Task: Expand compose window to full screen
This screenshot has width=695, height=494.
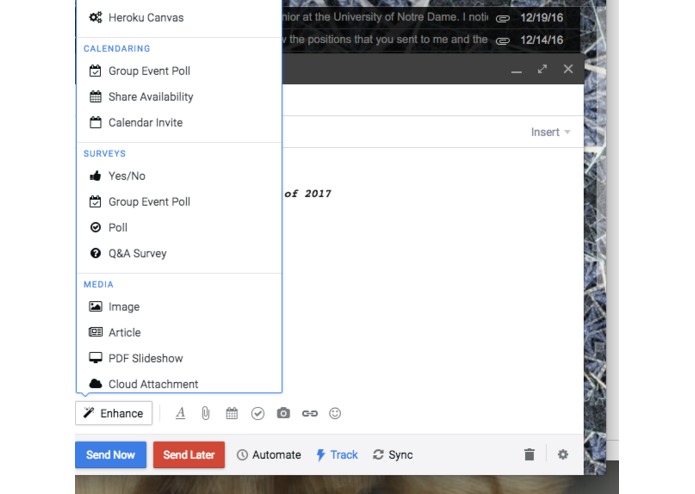Action: click(x=542, y=69)
